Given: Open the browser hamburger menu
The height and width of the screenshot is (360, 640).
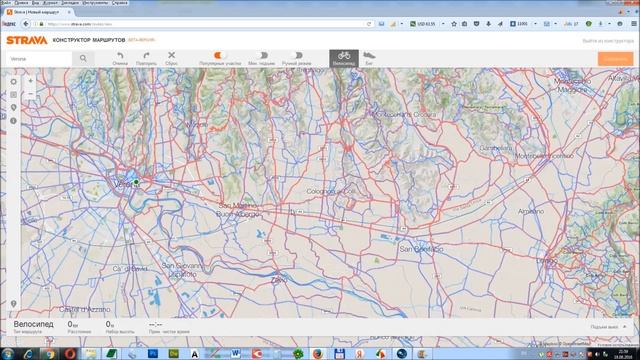Looking at the screenshot, I should point(633,24).
